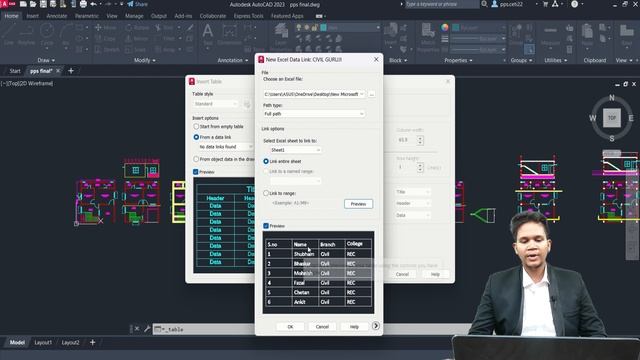Click the Undo arrow in Quick Access toolbar
The image size is (640, 360).
94,4
